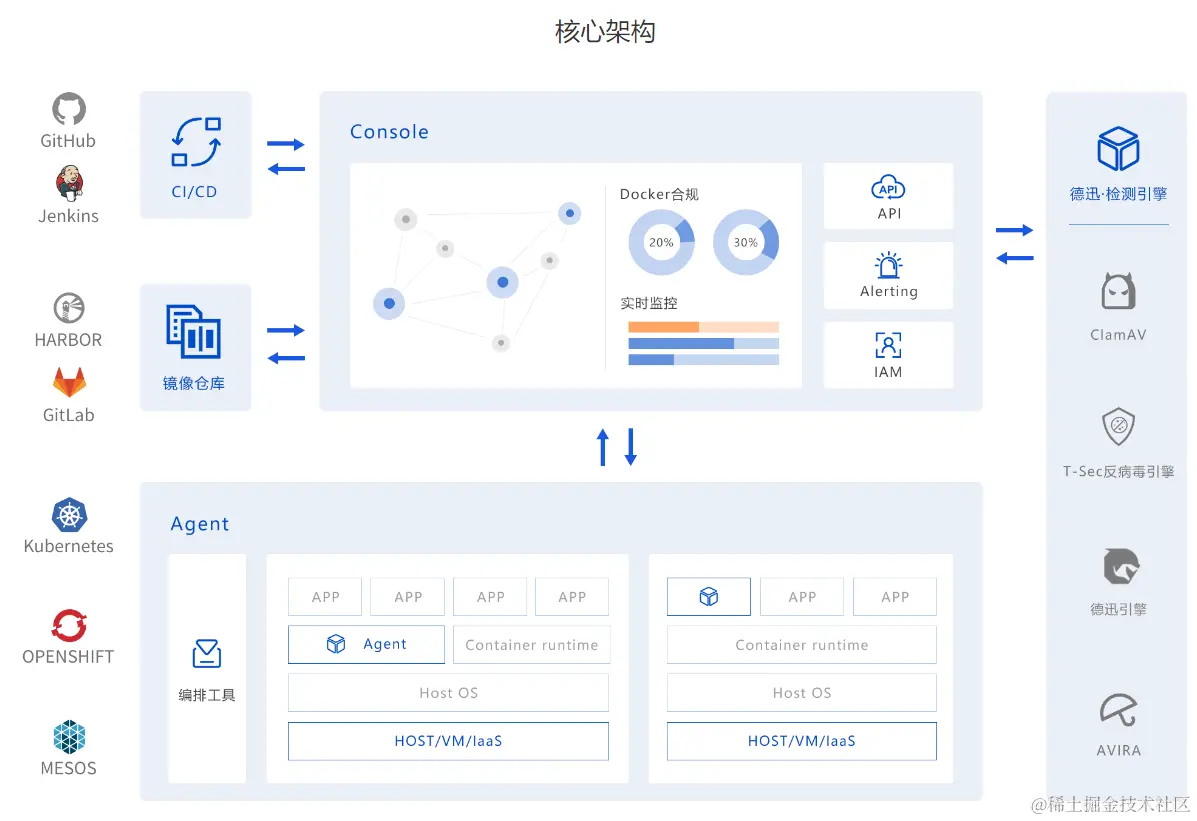Click the OPENSHIFT red circular icon
The height and width of the screenshot is (821, 1197).
[69, 625]
